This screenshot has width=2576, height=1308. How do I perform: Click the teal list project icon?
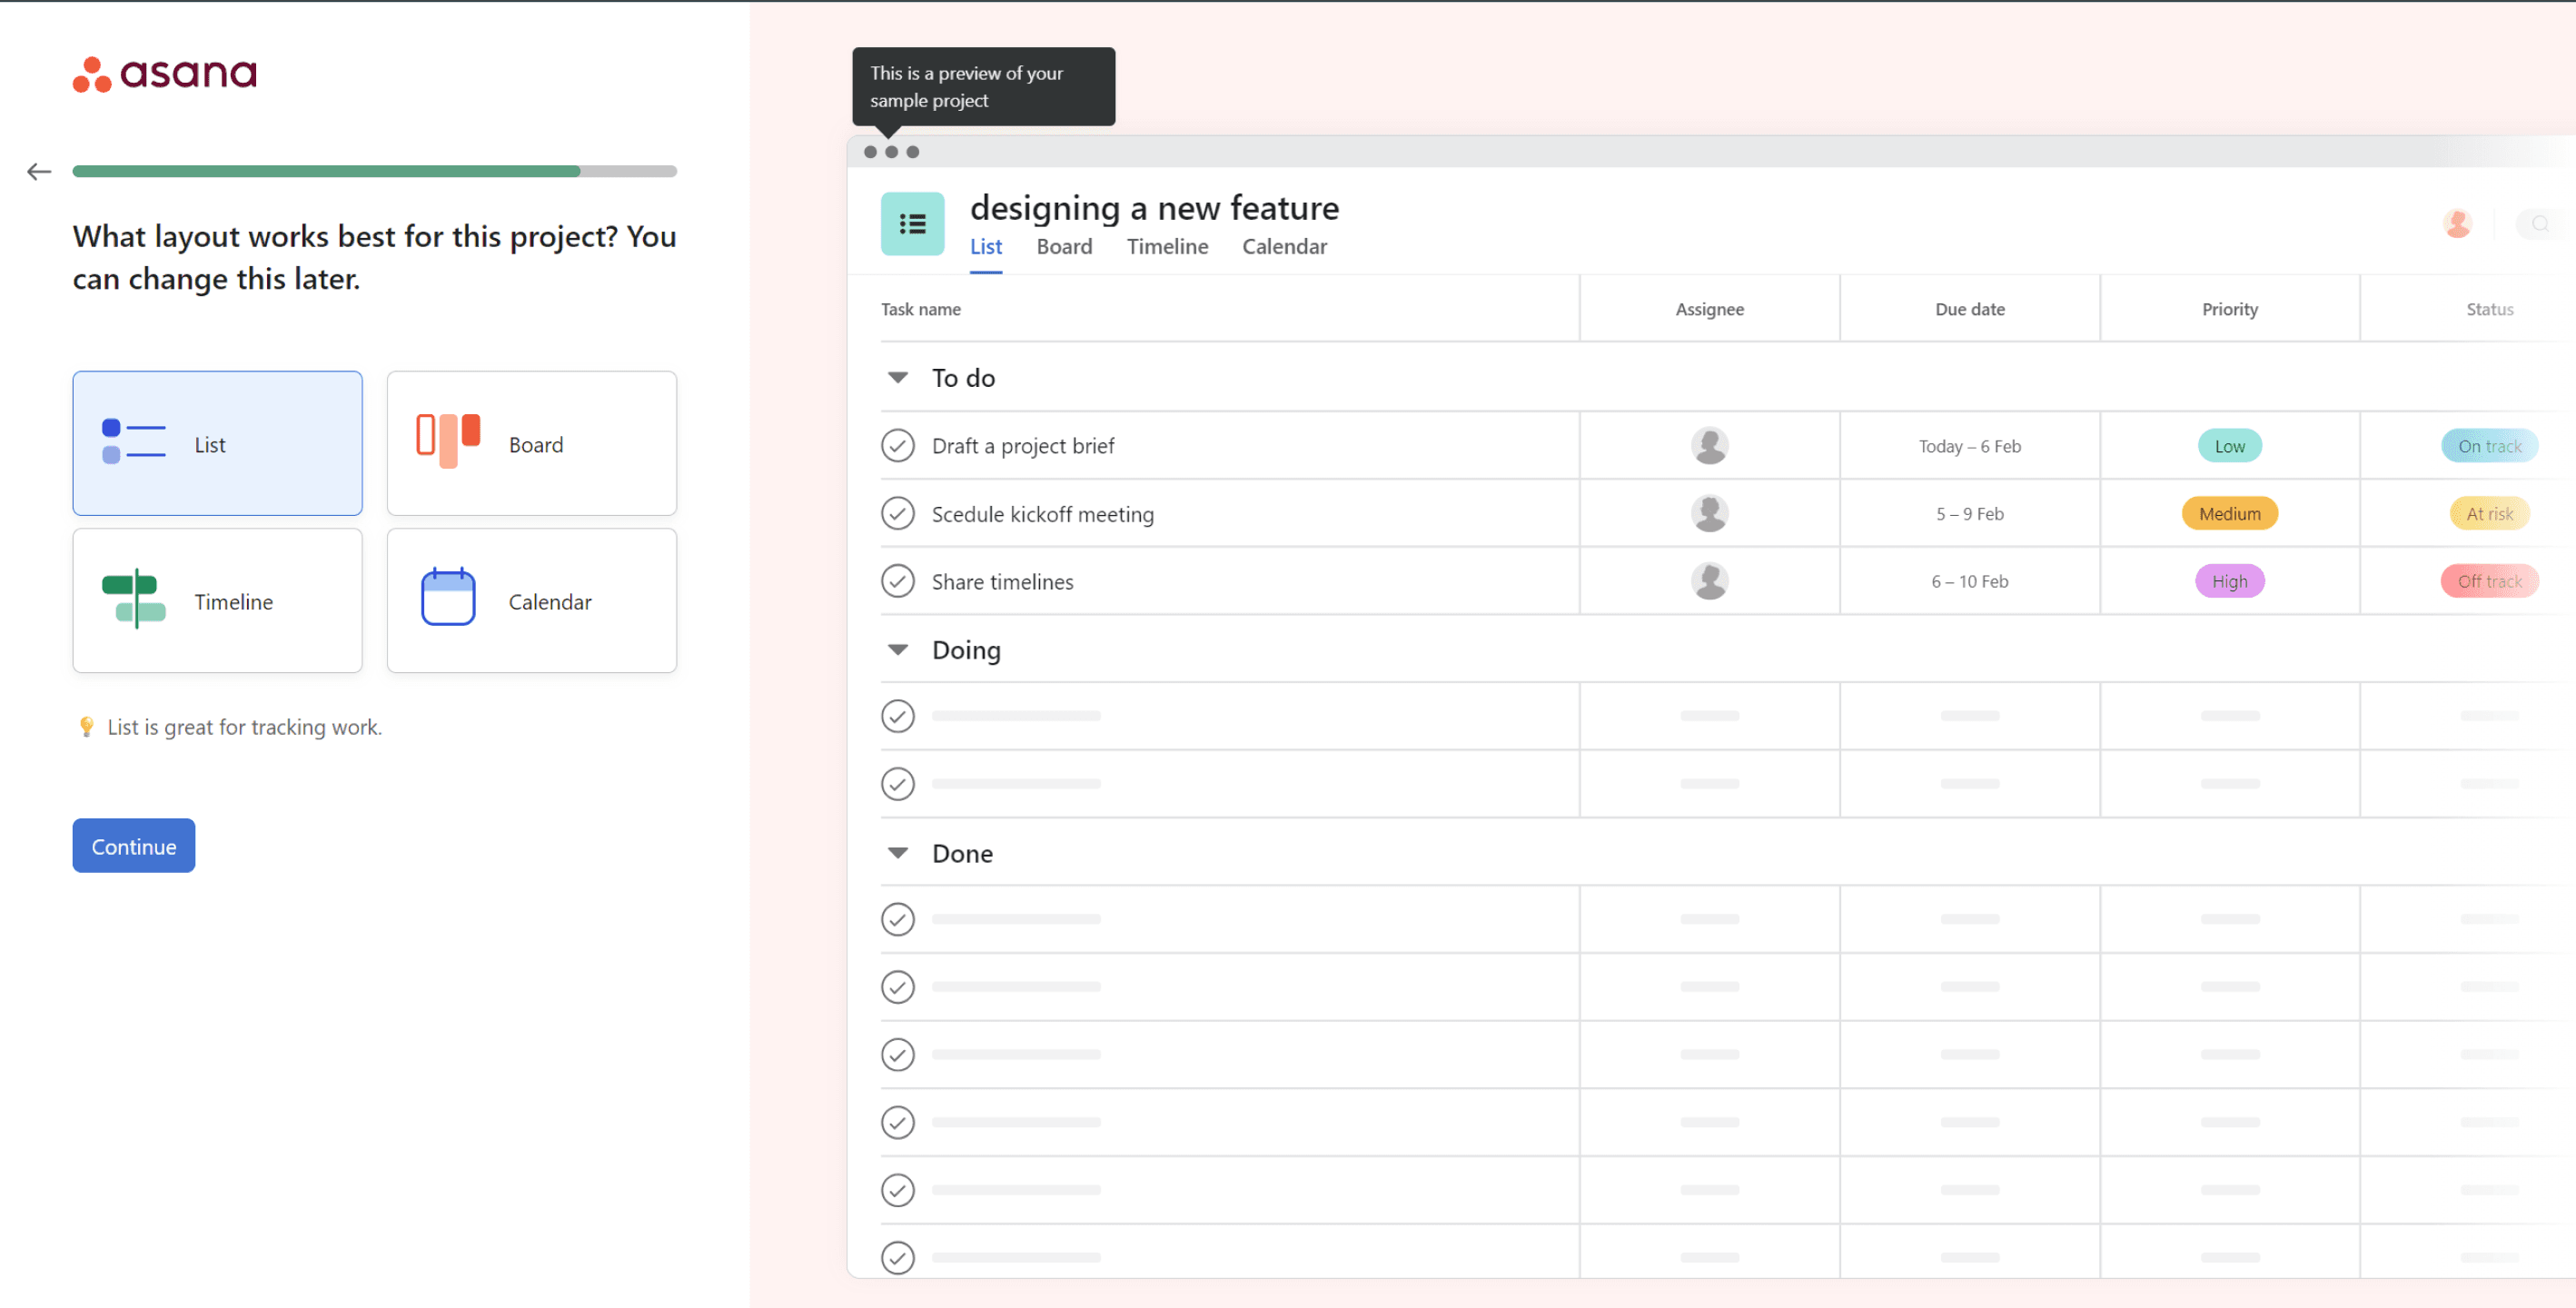[911, 224]
